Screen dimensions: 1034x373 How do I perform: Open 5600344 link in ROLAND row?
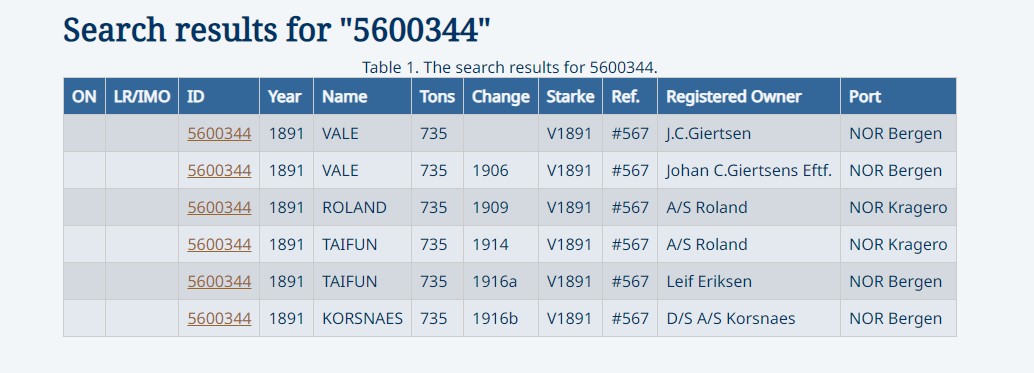pos(219,208)
